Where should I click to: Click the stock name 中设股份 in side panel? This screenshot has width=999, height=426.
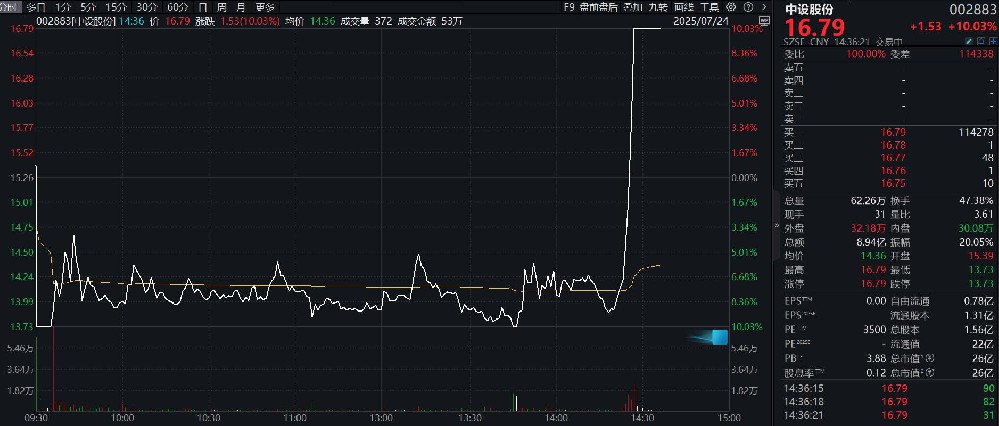pyautogui.click(x=809, y=9)
